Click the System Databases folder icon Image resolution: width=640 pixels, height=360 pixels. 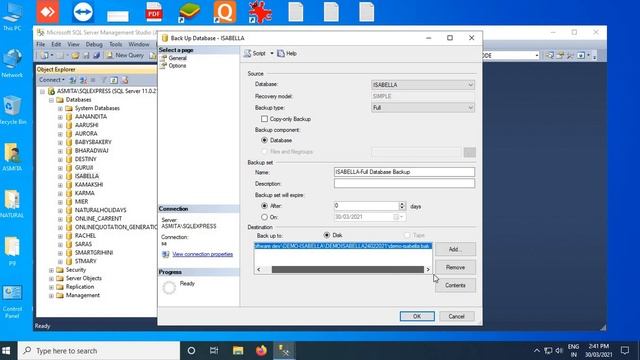pyautogui.click(x=69, y=108)
